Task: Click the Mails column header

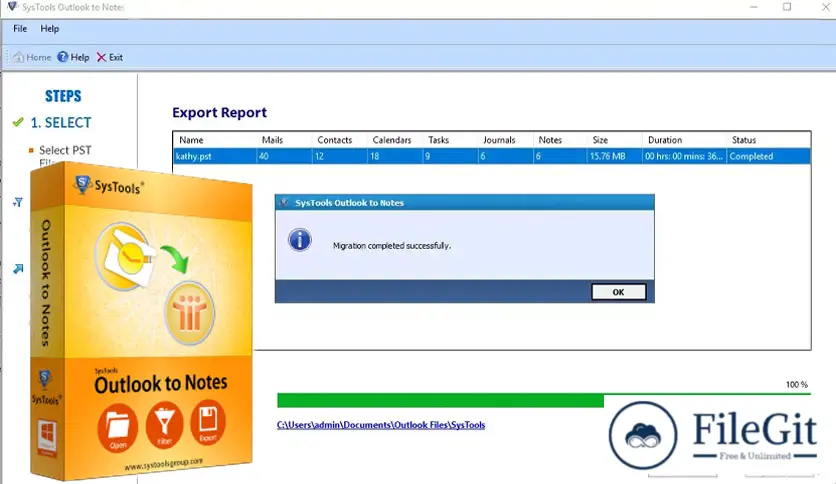Action: (272, 140)
